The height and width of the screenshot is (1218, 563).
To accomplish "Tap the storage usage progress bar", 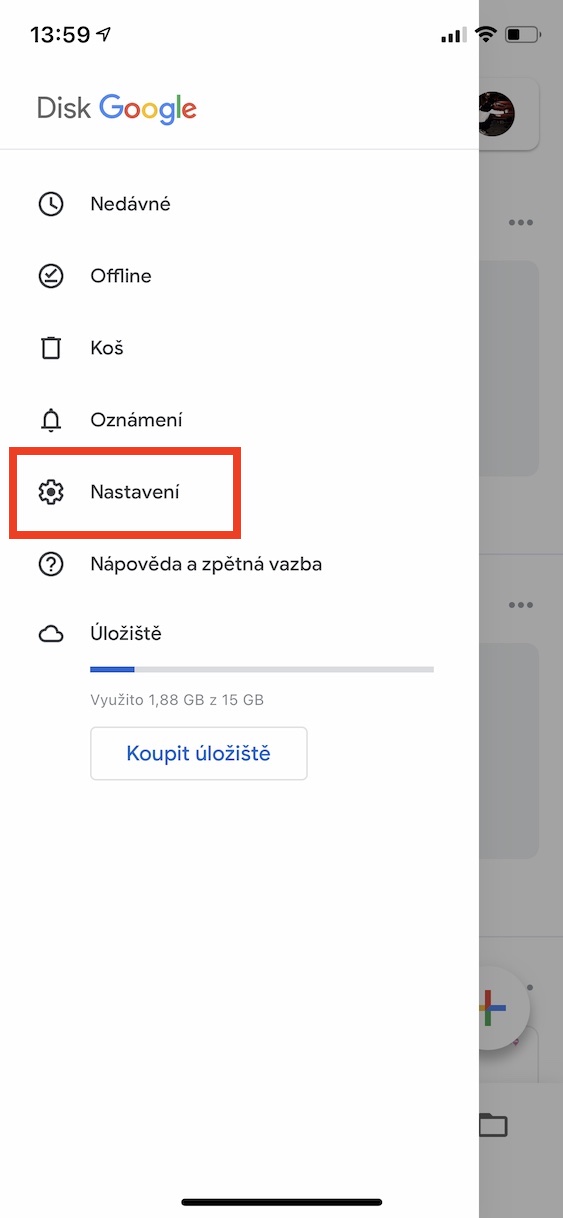I will click(262, 669).
